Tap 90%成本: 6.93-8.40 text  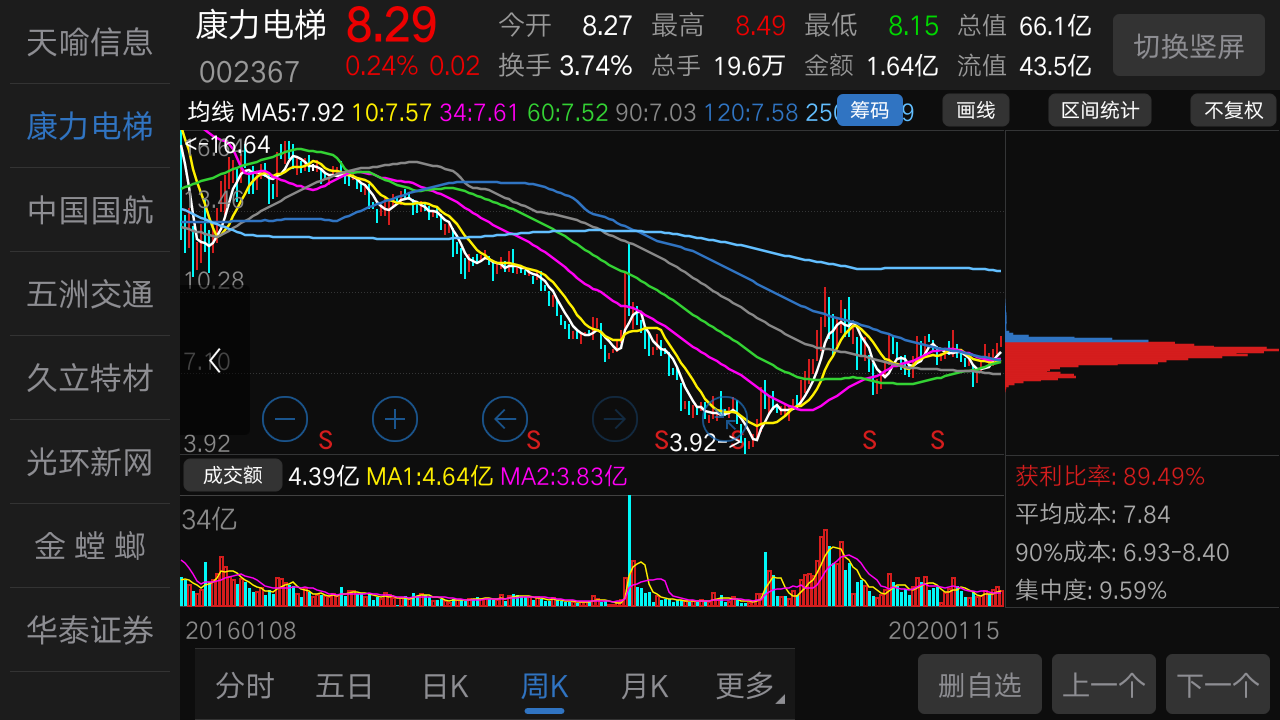tap(1122, 552)
